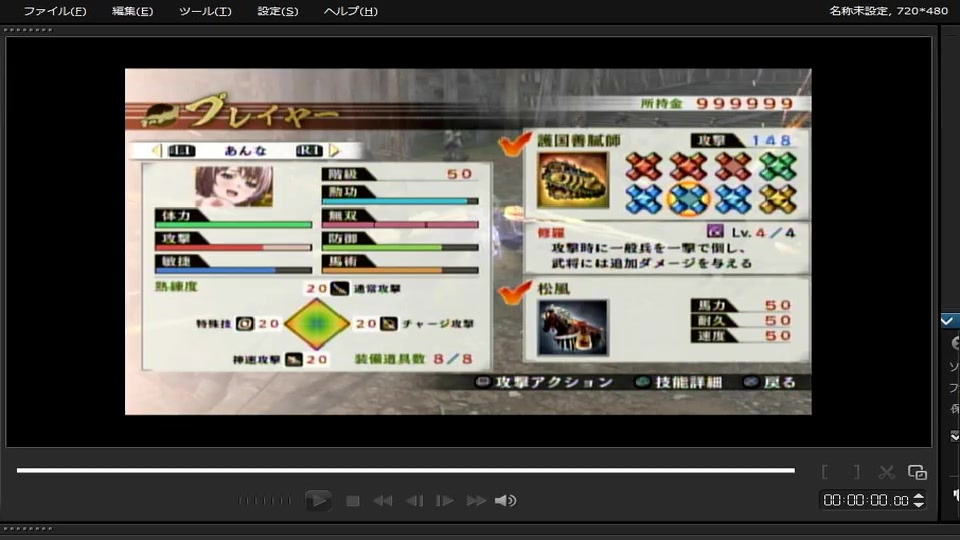The height and width of the screenshot is (540, 960).
Task: Stop playback with the square Stop button
Action: click(353, 501)
